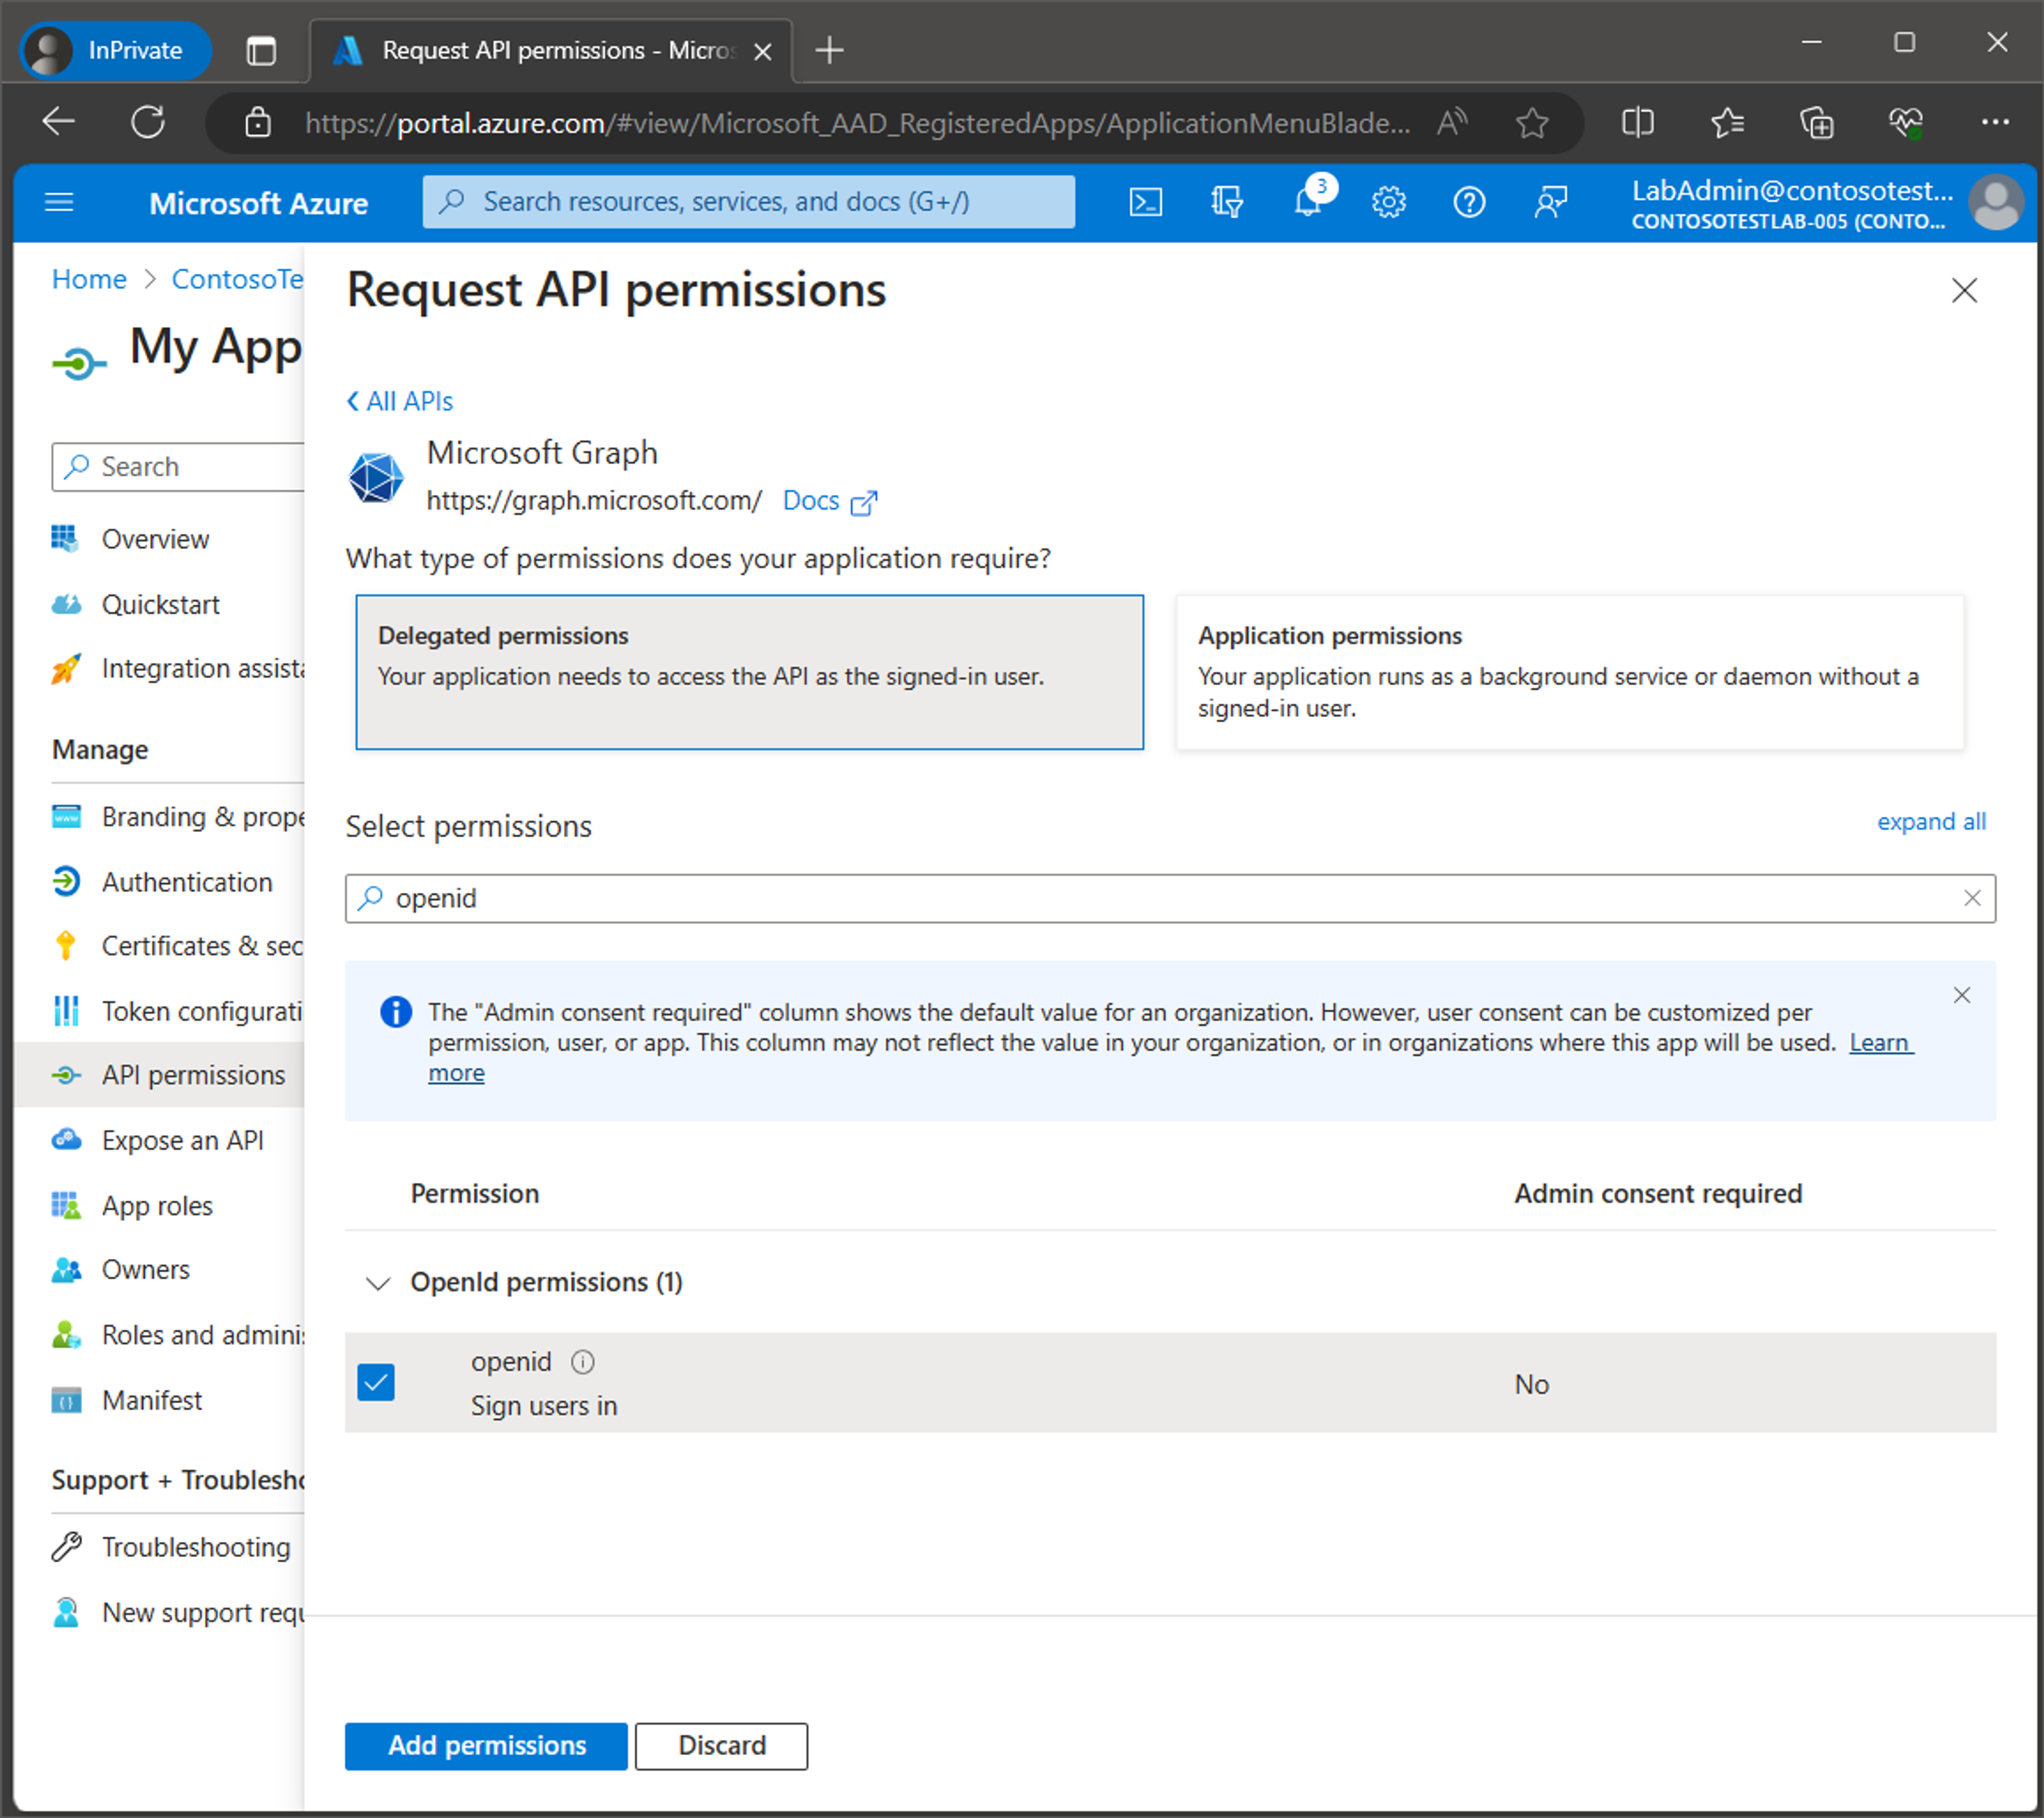The width and height of the screenshot is (2044, 1818).
Task: Click the LabAdmin account avatar
Action: coord(1996,203)
